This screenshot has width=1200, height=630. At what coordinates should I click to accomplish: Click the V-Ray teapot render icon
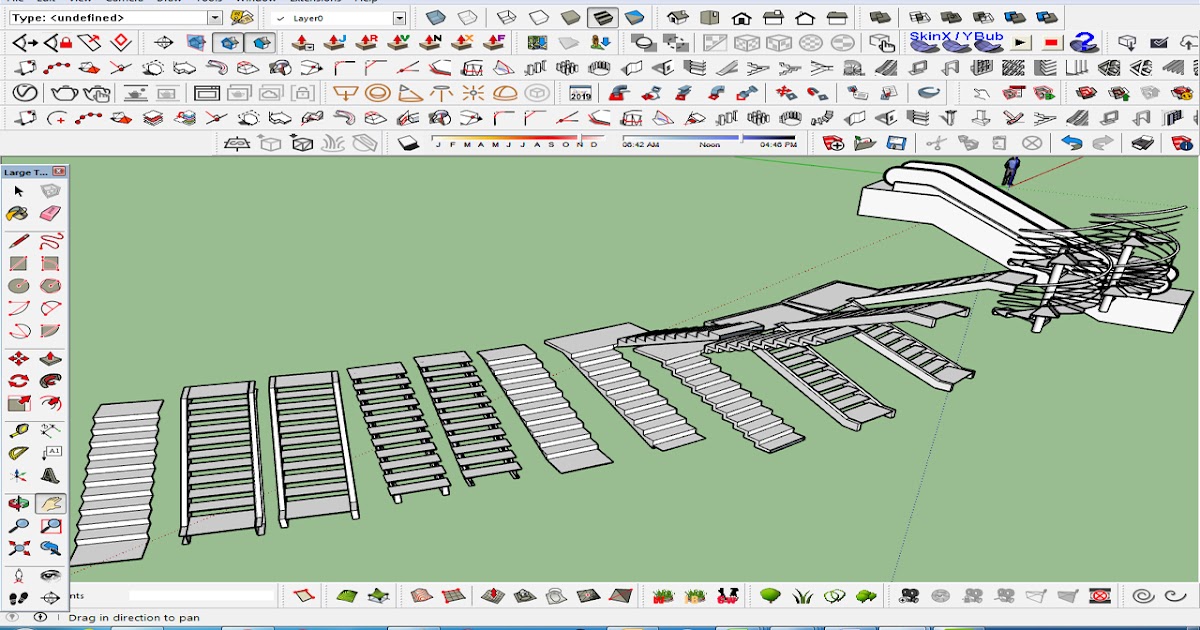click(x=65, y=93)
